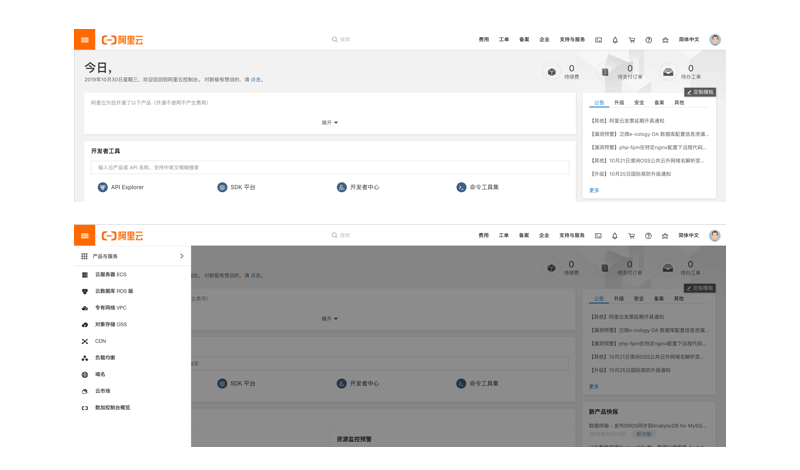Click 更多 link in top screenshot announcements
Screen dimensions: 800x470
pyautogui.click(x=594, y=190)
